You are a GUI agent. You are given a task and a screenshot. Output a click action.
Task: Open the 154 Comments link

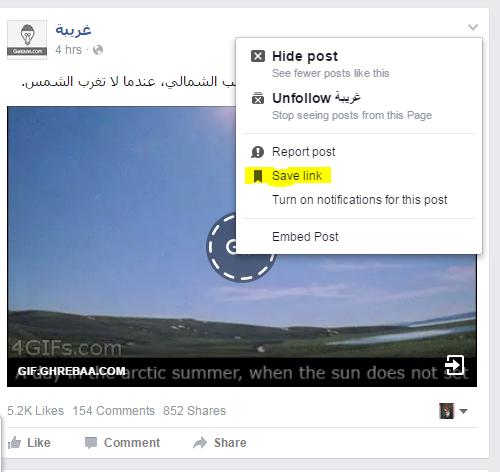tap(114, 411)
